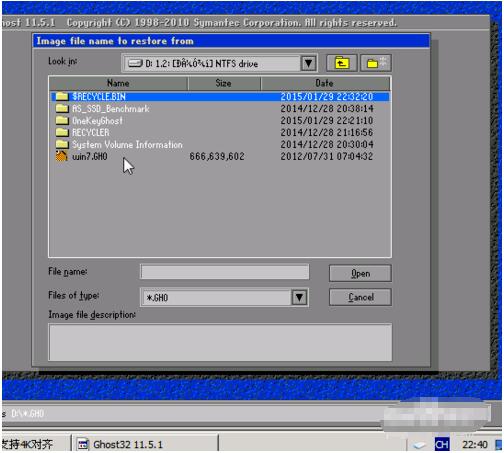Click date 2015/01/29 22:21:10

point(327,121)
